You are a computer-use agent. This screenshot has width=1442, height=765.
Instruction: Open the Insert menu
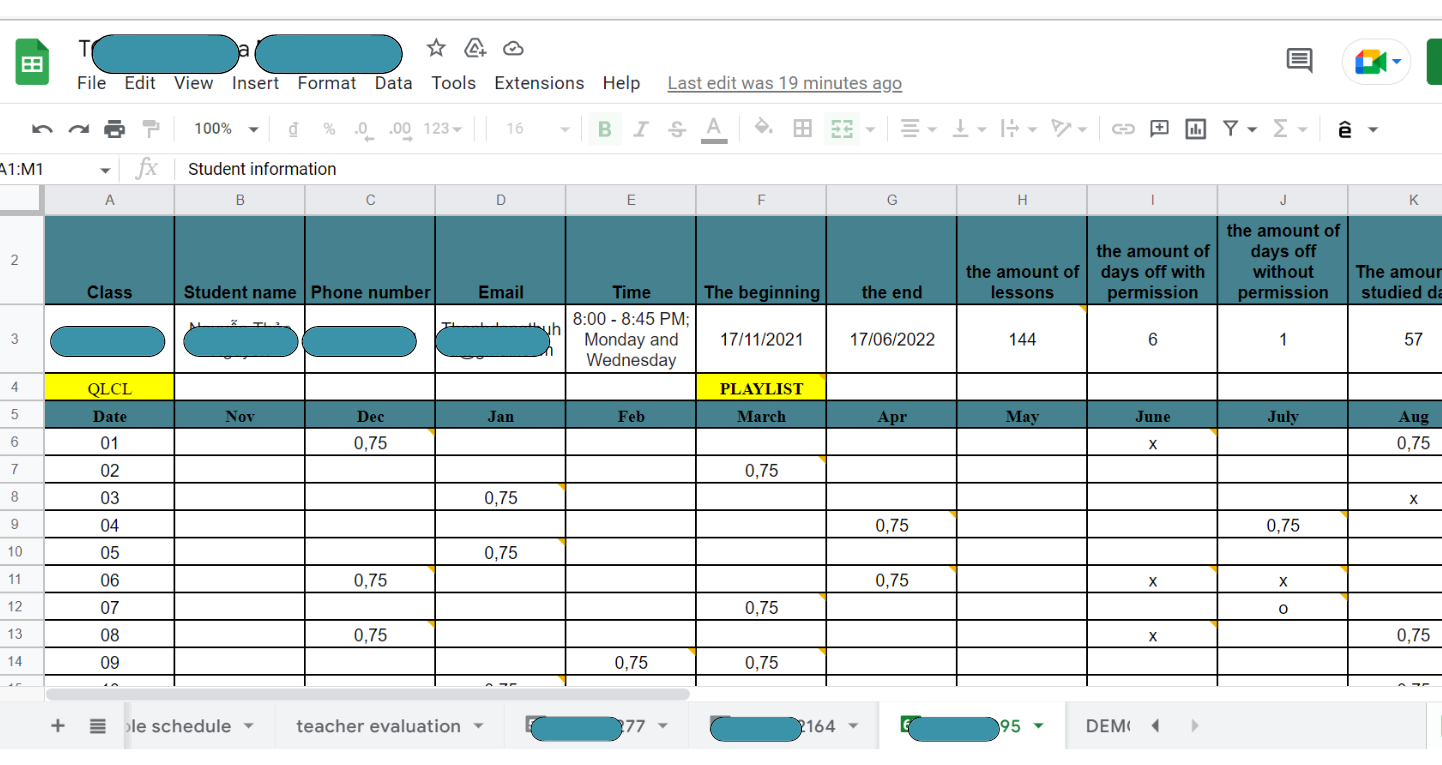[255, 83]
